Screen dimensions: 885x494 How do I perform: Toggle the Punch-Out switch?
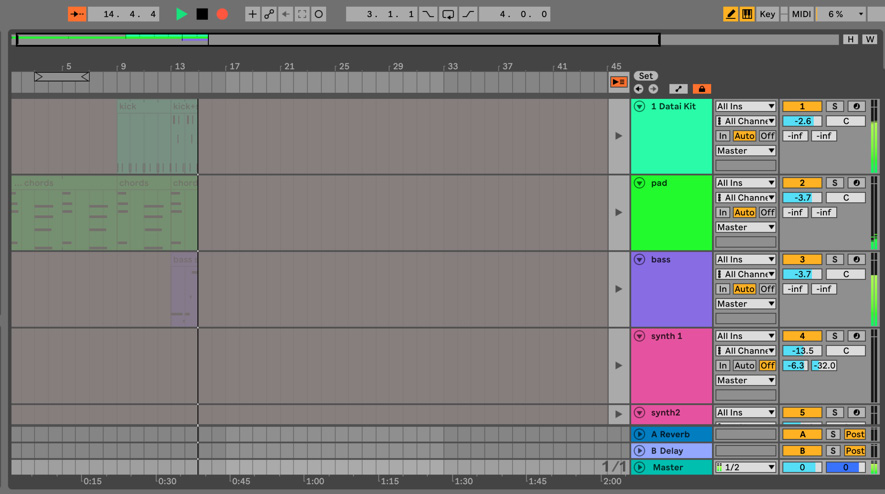[468, 14]
